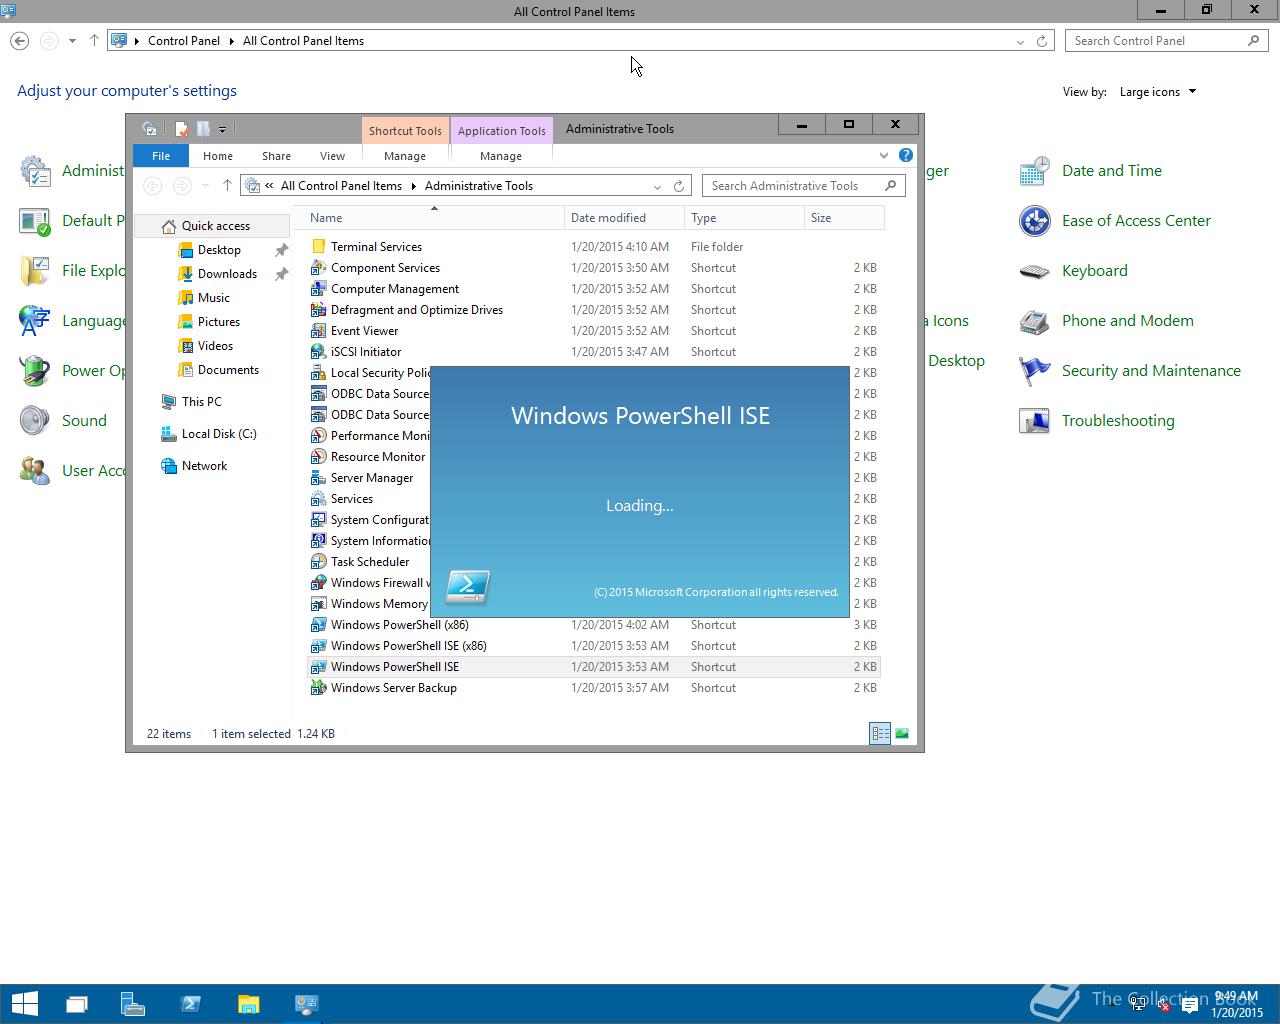The image size is (1280, 1024).
Task: Switch to the Home ribbon tab
Action: pyautogui.click(x=217, y=156)
